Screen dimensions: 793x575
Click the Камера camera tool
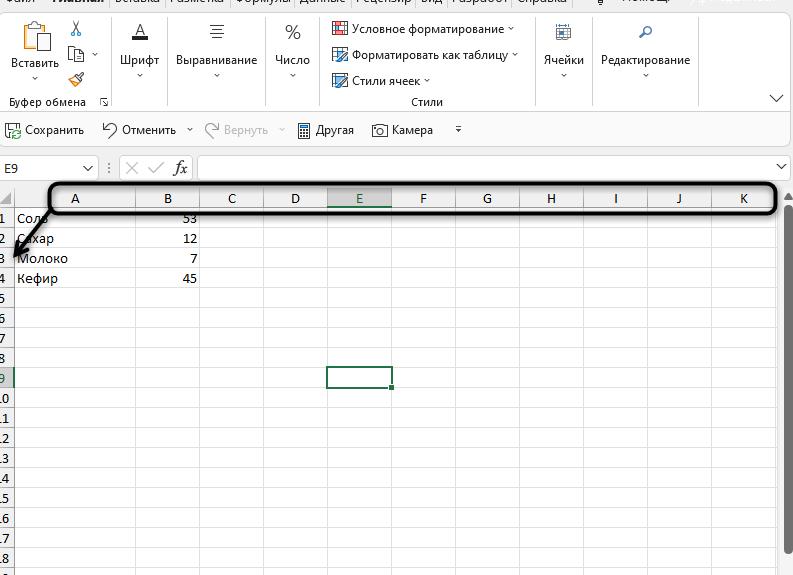pyautogui.click(x=402, y=130)
